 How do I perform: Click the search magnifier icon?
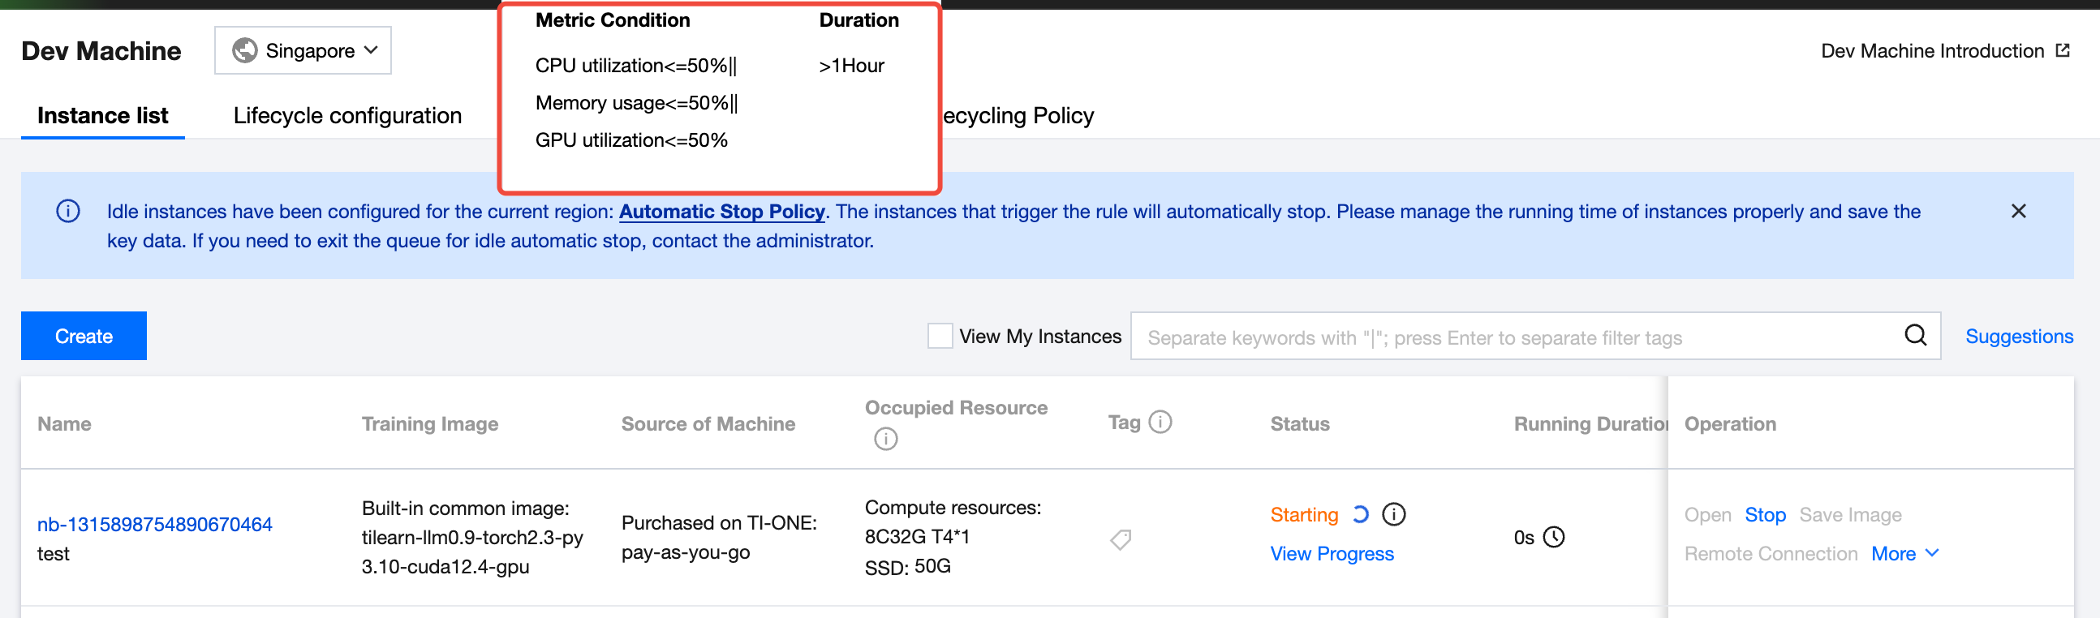pos(1915,336)
